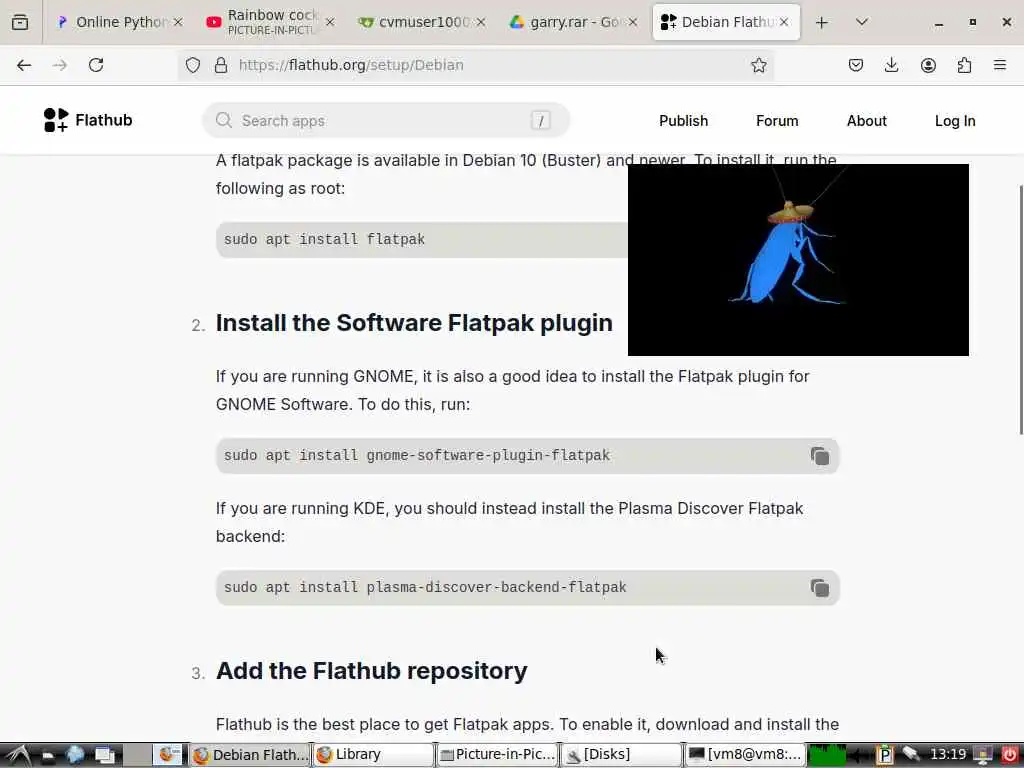Click the 'Install the Software Flatpak plugin' heading
This screenshot has width=1024, height=768.
click(x=414, y=323)
